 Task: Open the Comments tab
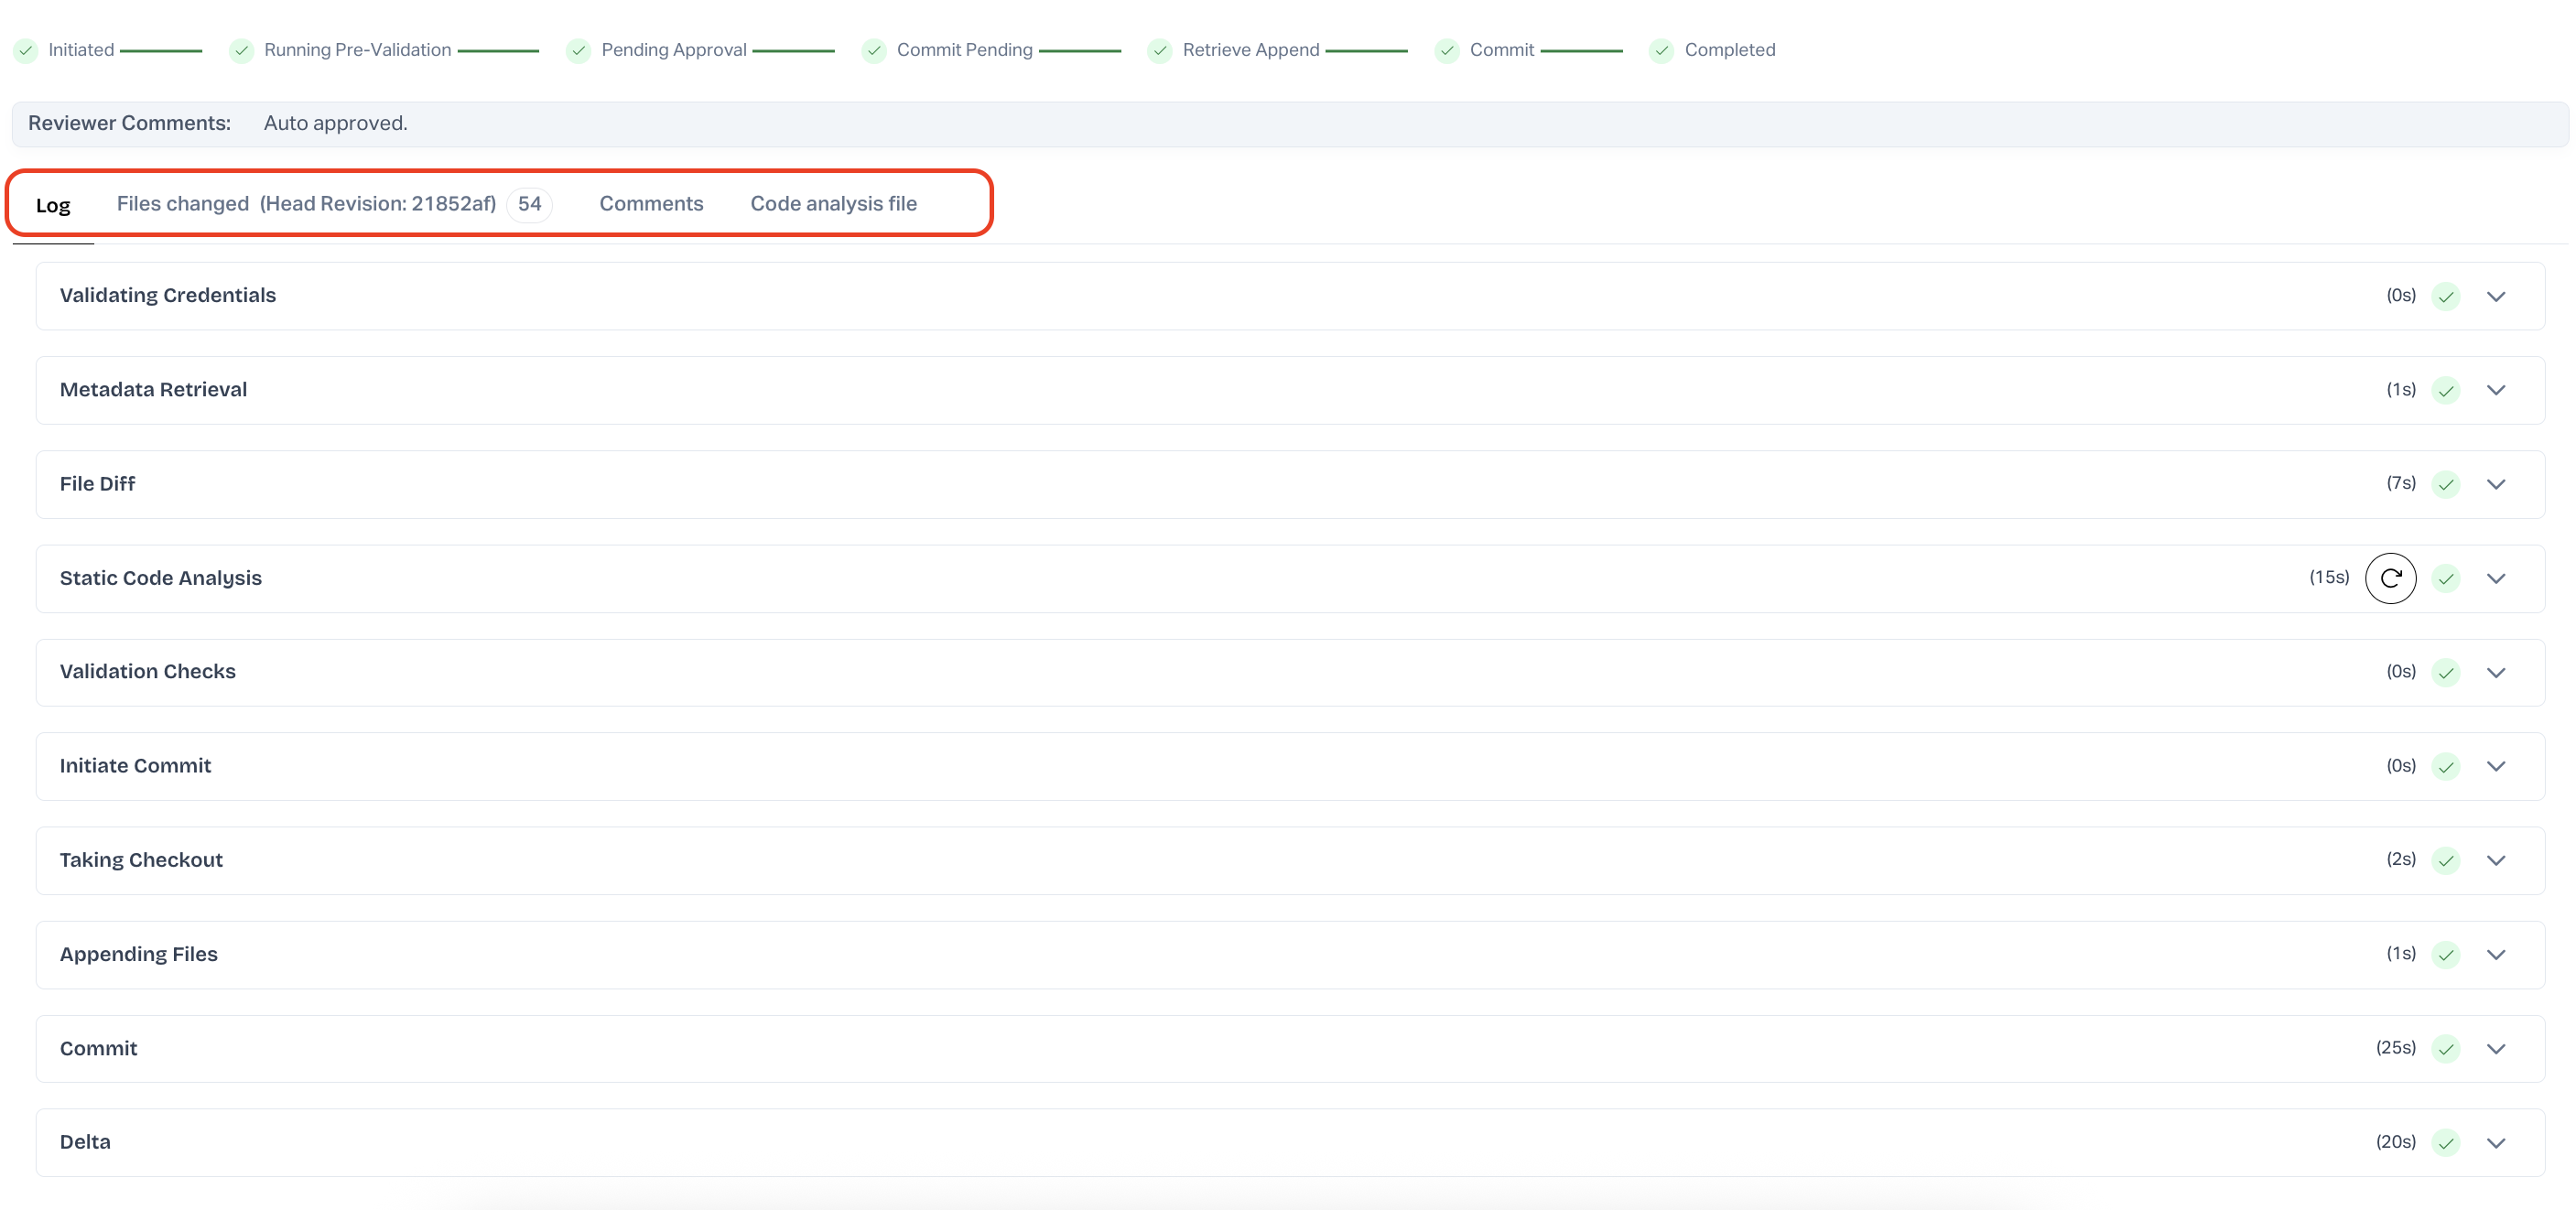coord(651,204)
